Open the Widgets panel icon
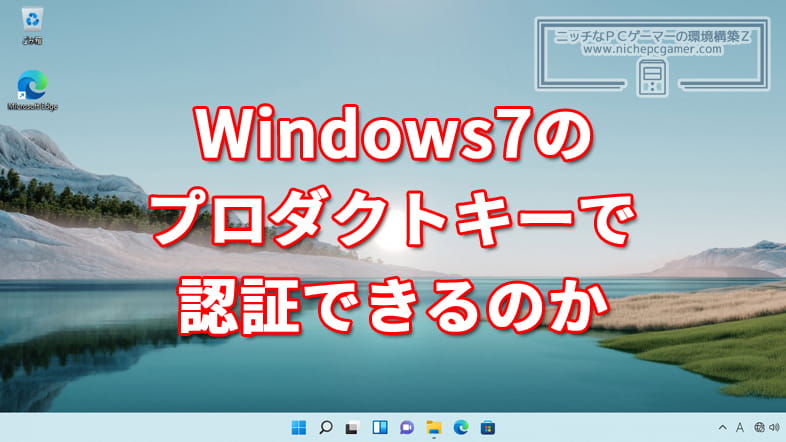Viewport: 786px width, 442px height. tap(380, 427)
